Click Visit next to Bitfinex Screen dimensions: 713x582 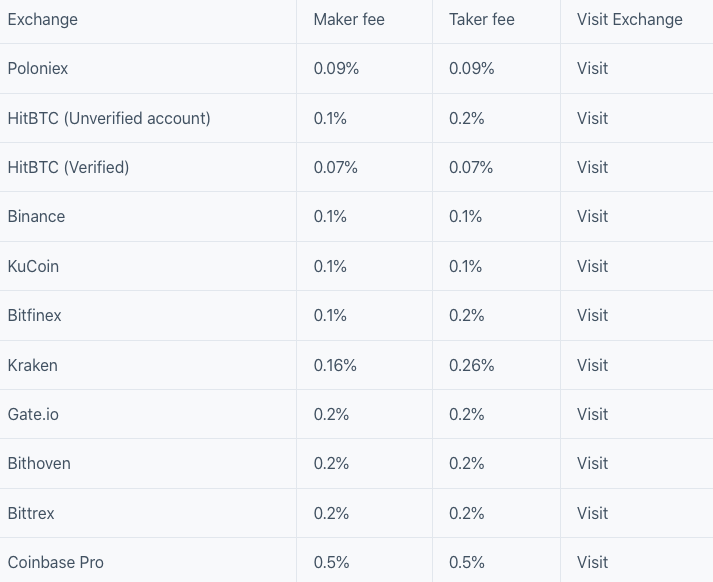pos(592,315)
